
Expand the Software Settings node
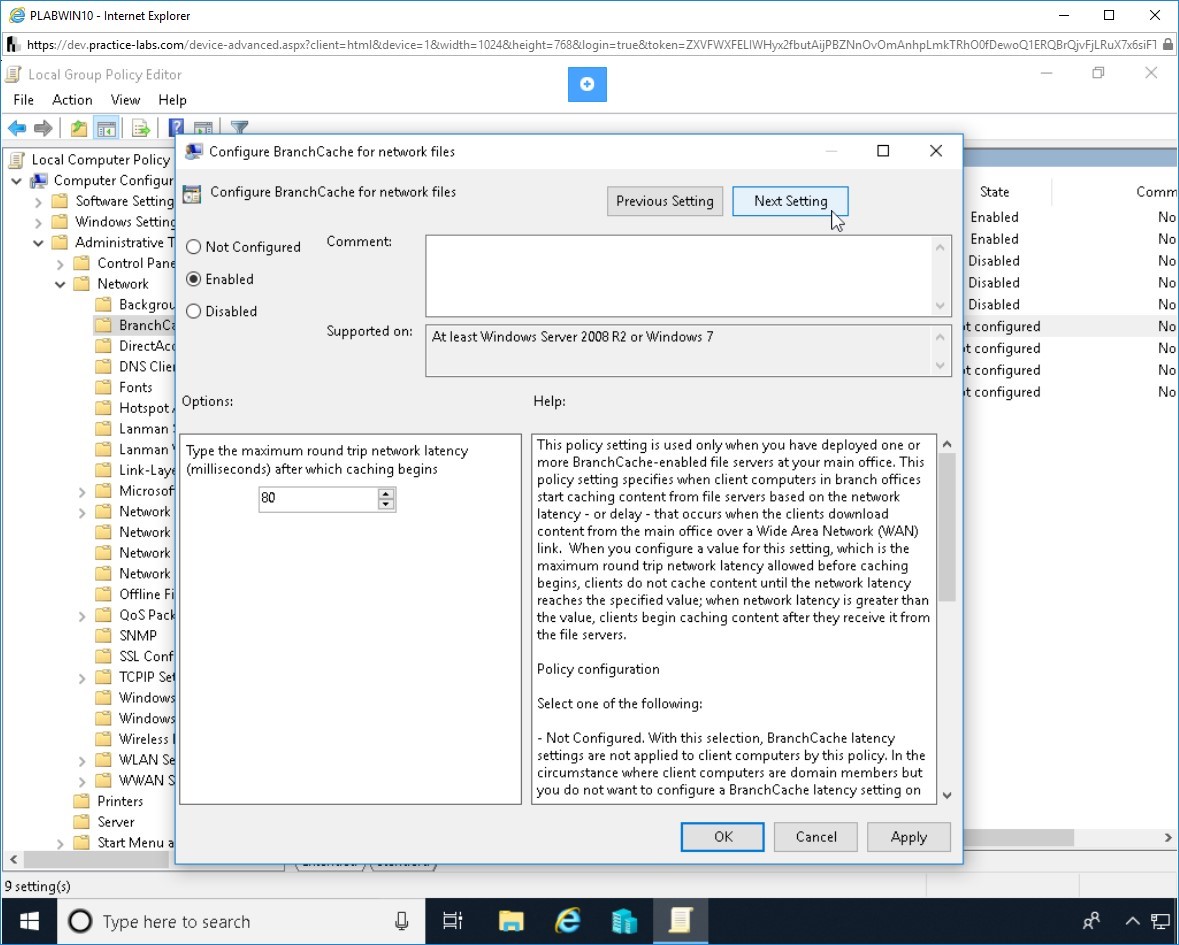point(38,201)
